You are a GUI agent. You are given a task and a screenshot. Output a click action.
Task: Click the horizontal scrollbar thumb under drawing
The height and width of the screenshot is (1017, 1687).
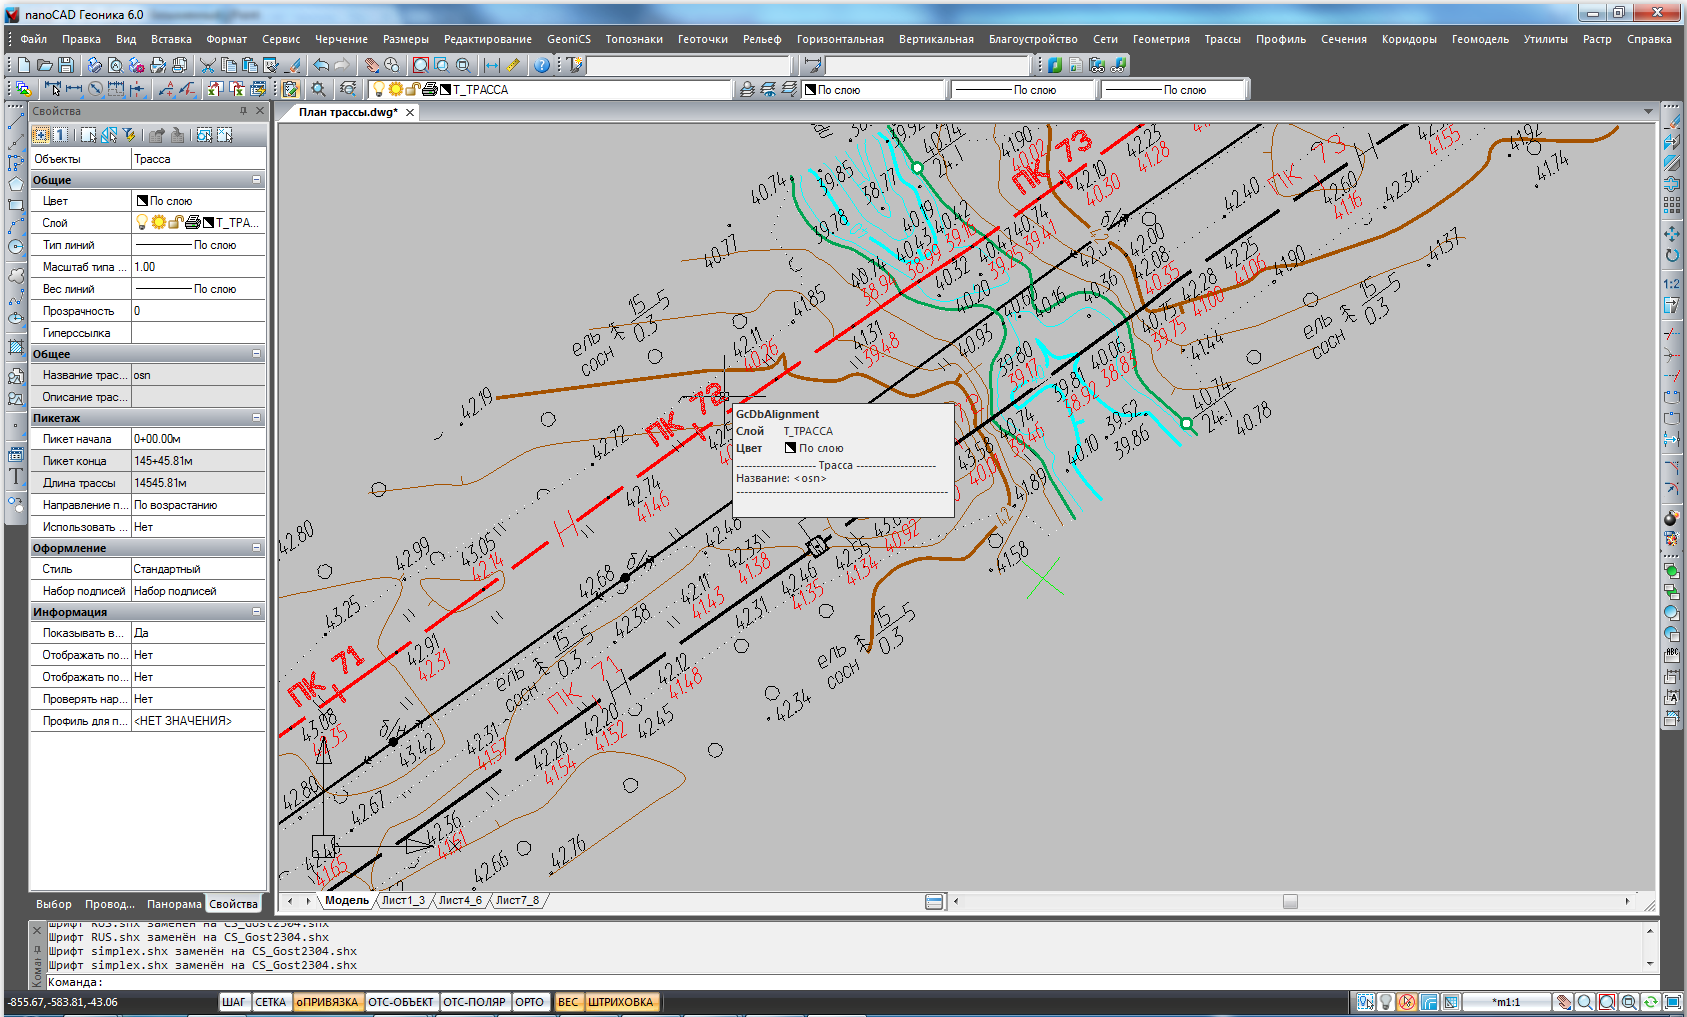[1290, 902]
